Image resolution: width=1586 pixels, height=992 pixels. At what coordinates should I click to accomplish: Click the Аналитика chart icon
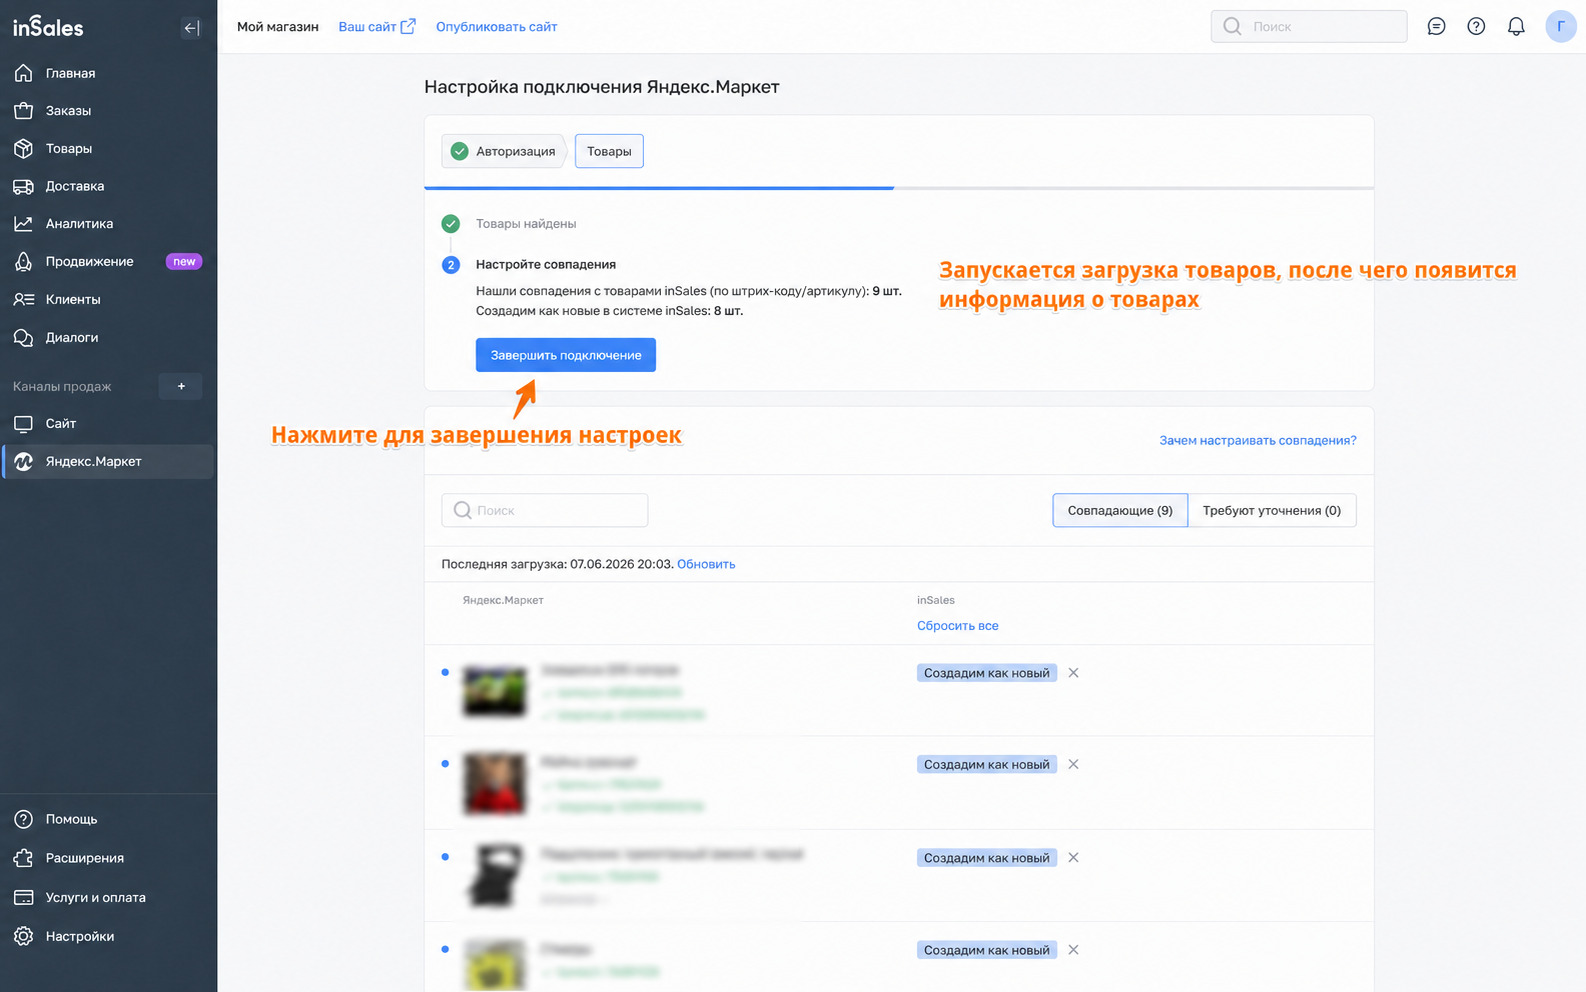23,224
